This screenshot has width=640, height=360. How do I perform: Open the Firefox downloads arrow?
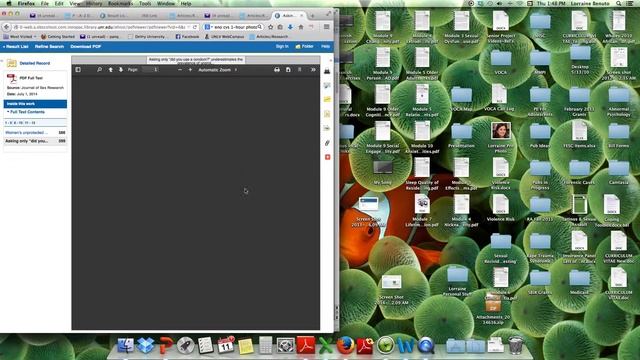(x=290, y=27)
